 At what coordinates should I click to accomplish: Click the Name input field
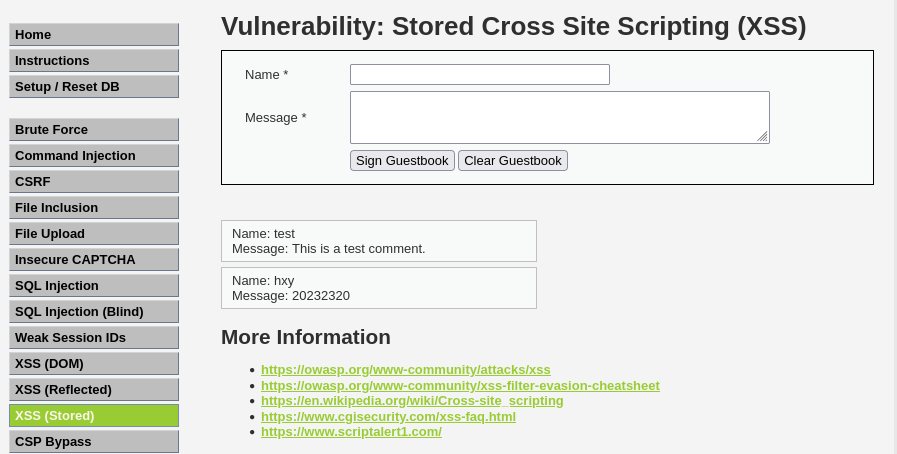[x=479, y=75]
